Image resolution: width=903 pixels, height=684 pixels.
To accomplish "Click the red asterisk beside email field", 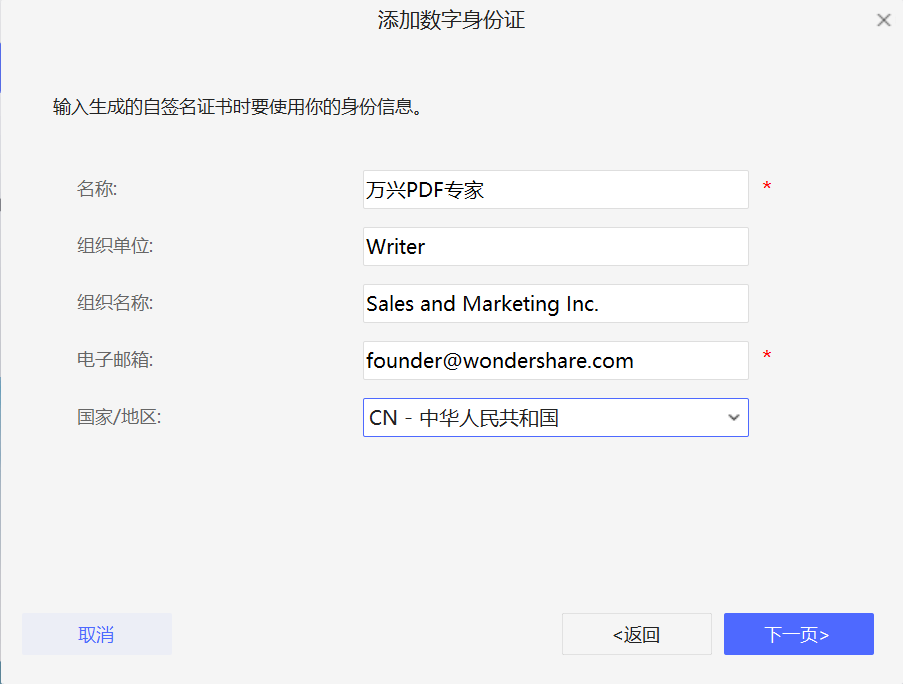I will [x=767, y=356].
